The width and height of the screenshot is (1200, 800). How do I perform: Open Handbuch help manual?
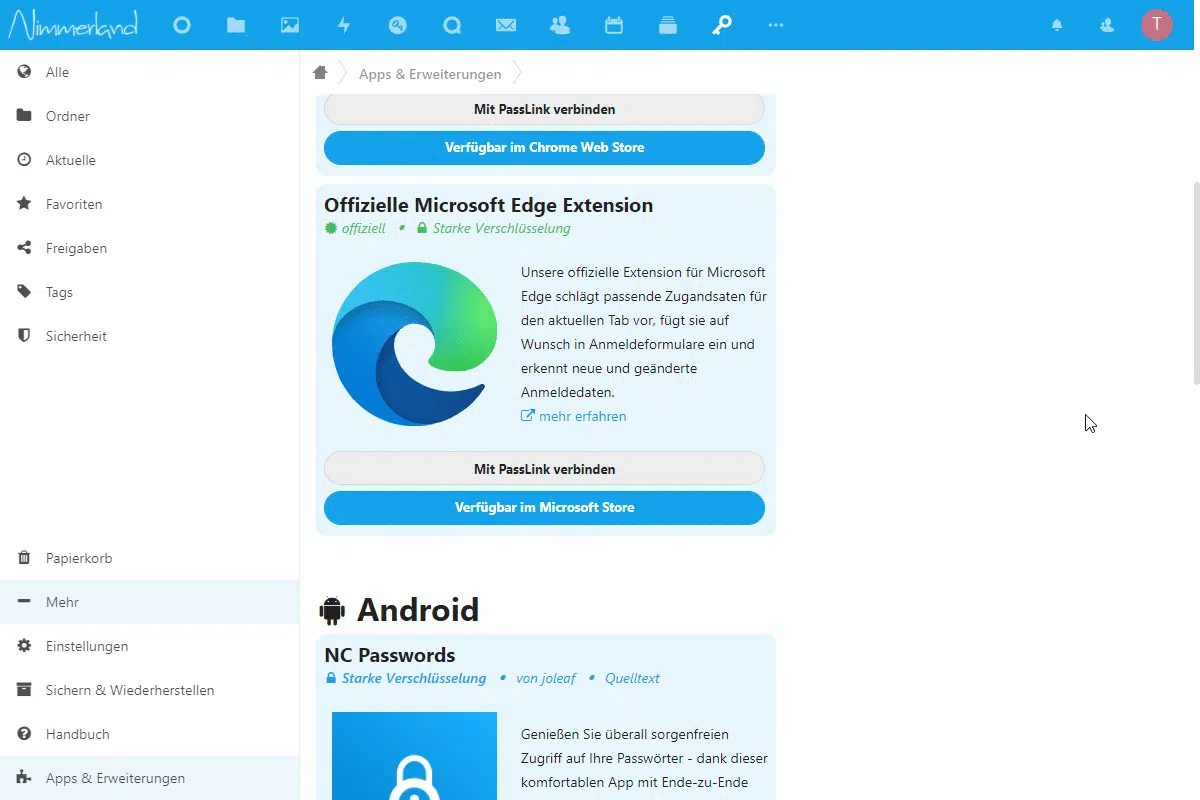[x=150, y=734]
